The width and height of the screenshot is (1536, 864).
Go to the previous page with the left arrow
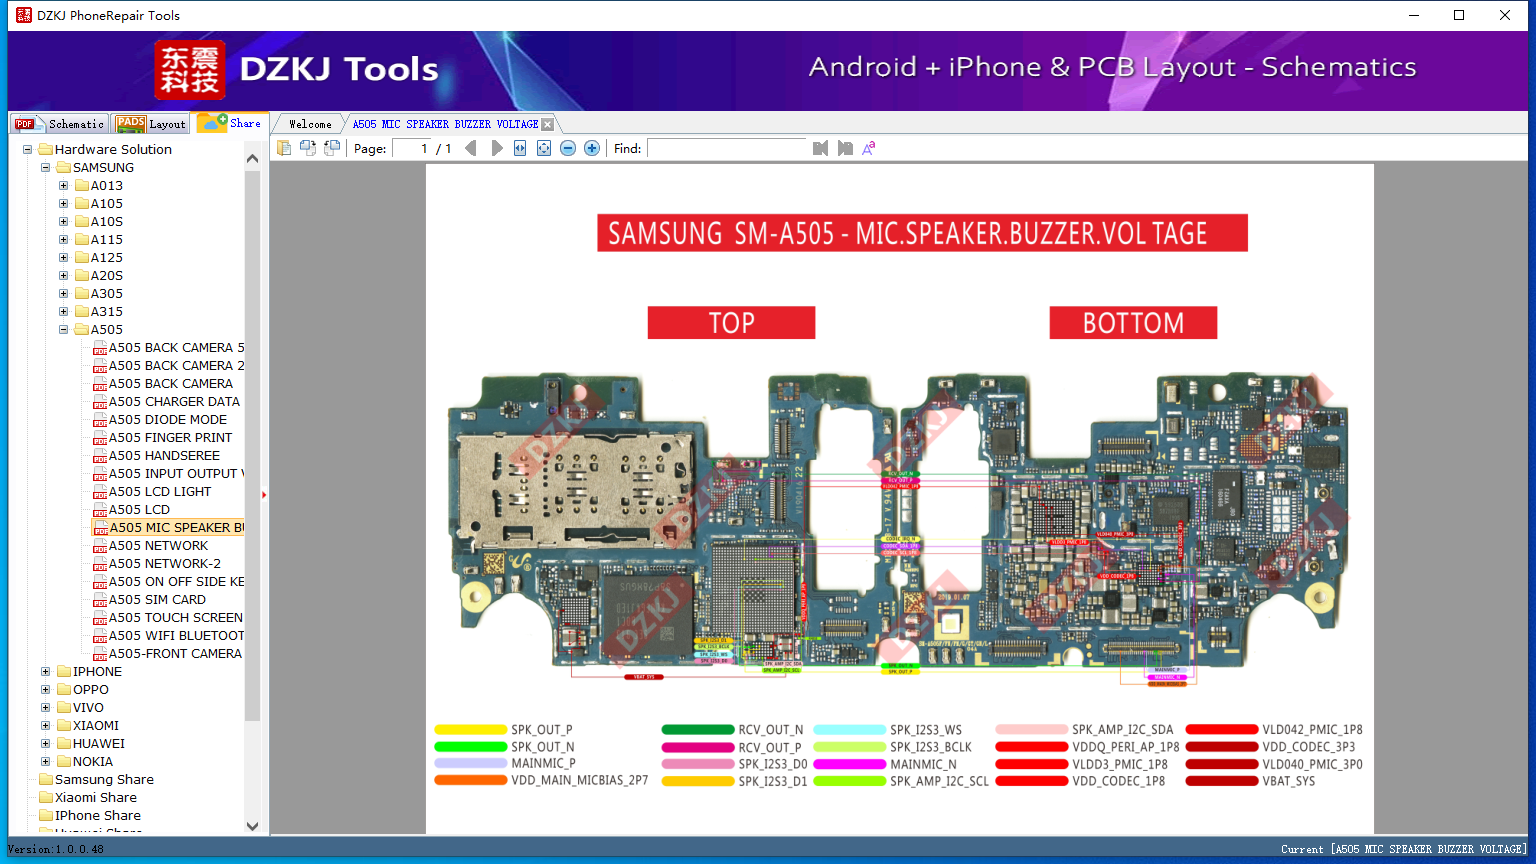[x=471, y=148]
